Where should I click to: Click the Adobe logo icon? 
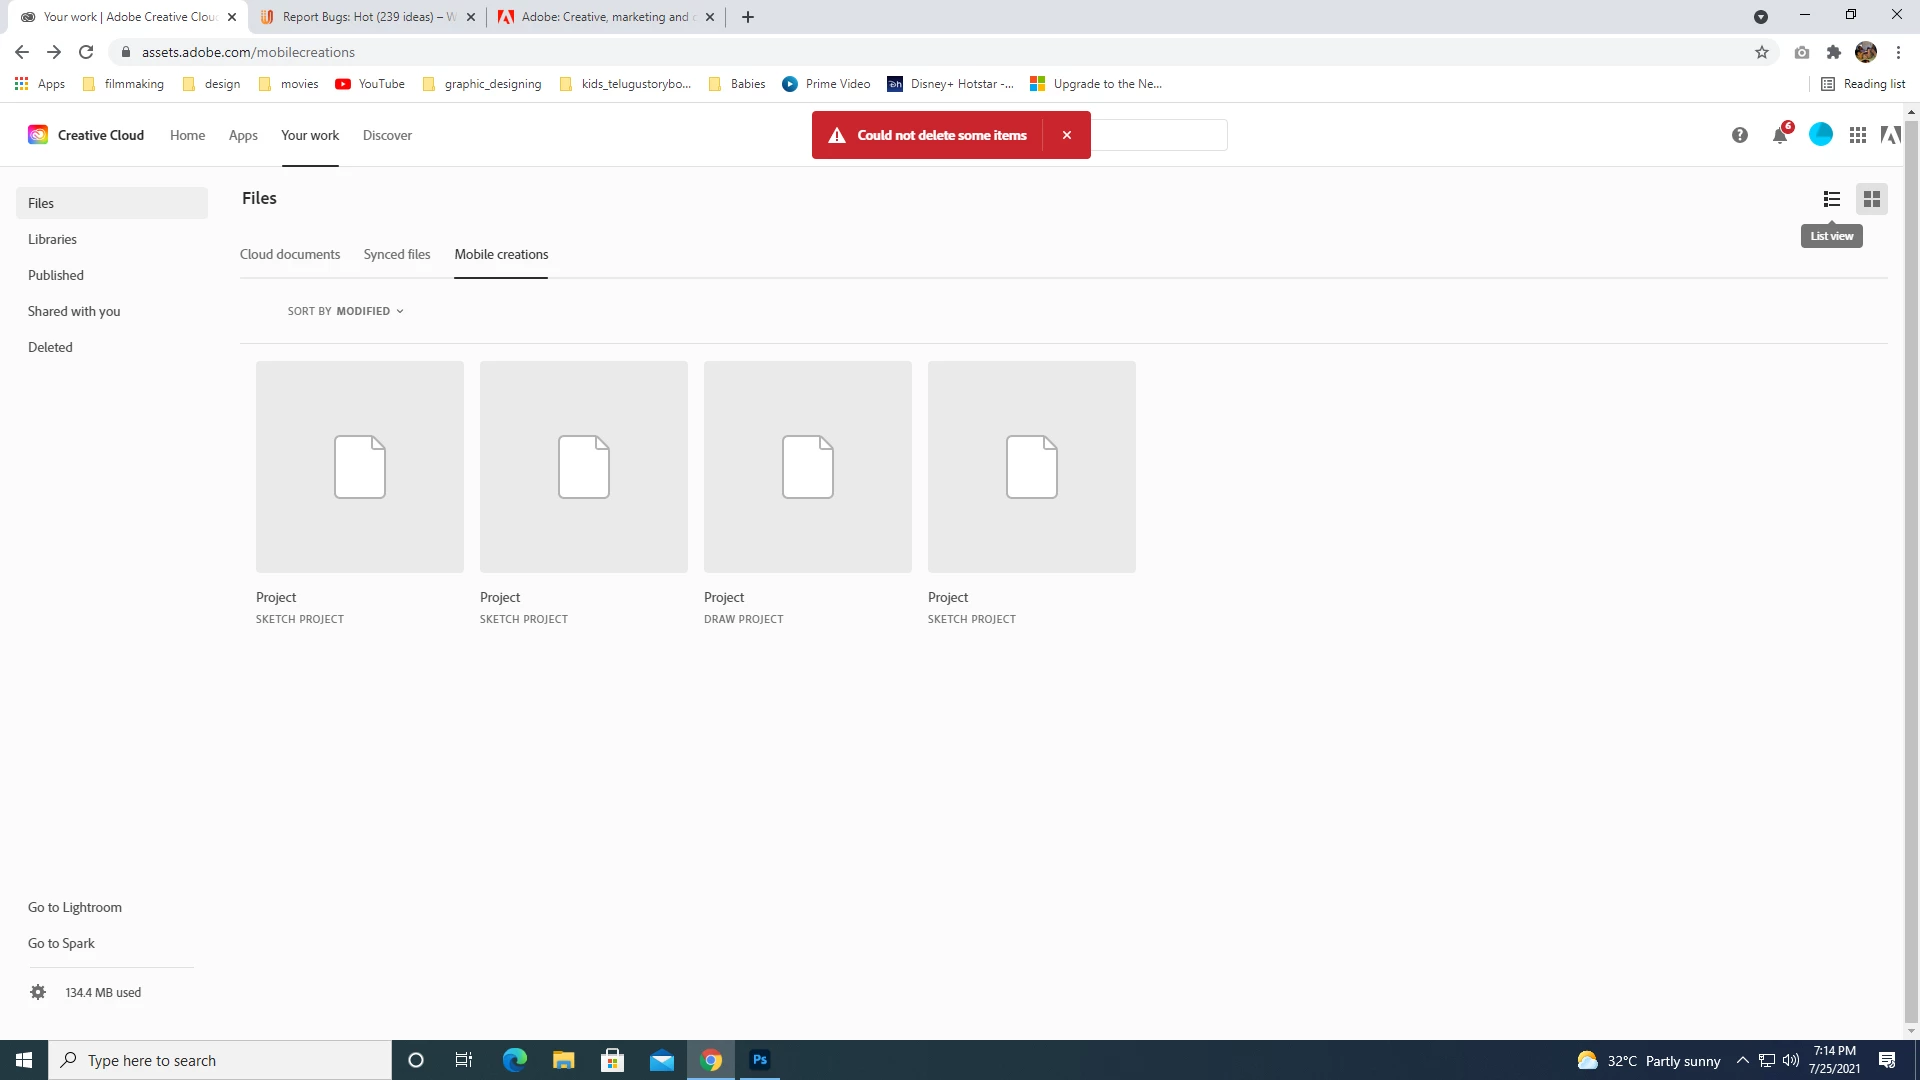click(1890, 135)
